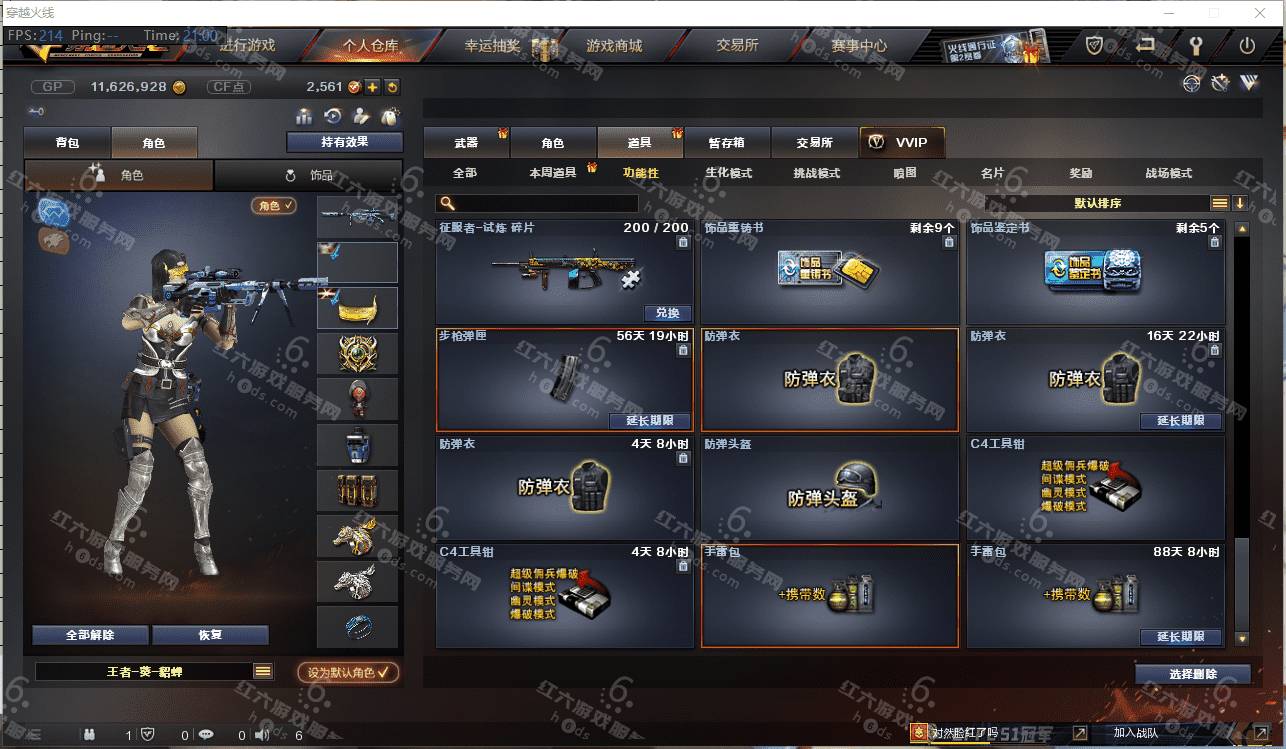
Task: Click scrollbar down arrow in item list
Action: click(1242, 638)
